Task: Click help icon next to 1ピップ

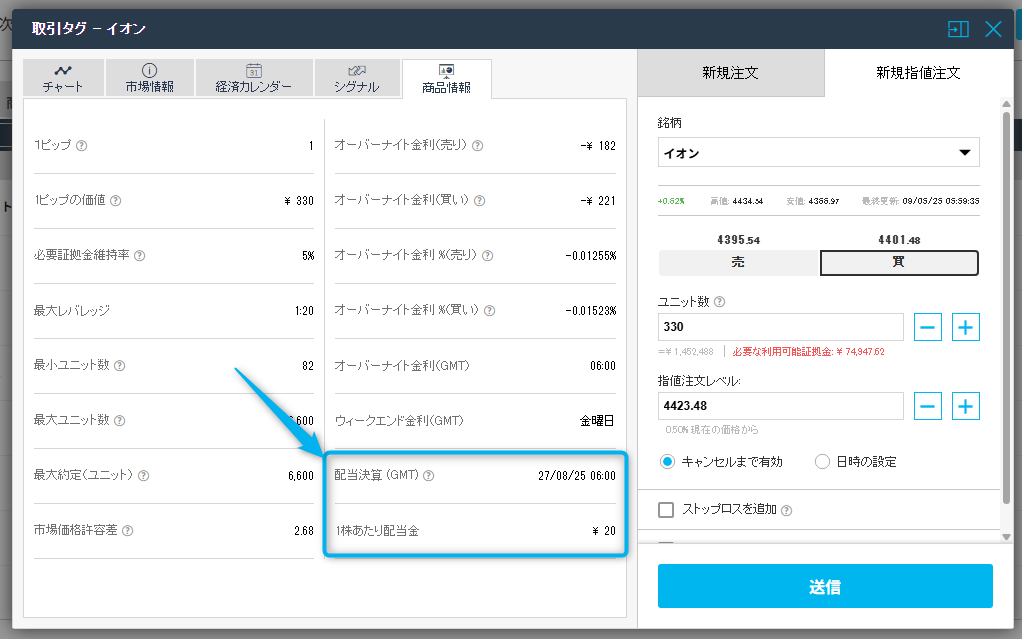Action: point(81,146)
